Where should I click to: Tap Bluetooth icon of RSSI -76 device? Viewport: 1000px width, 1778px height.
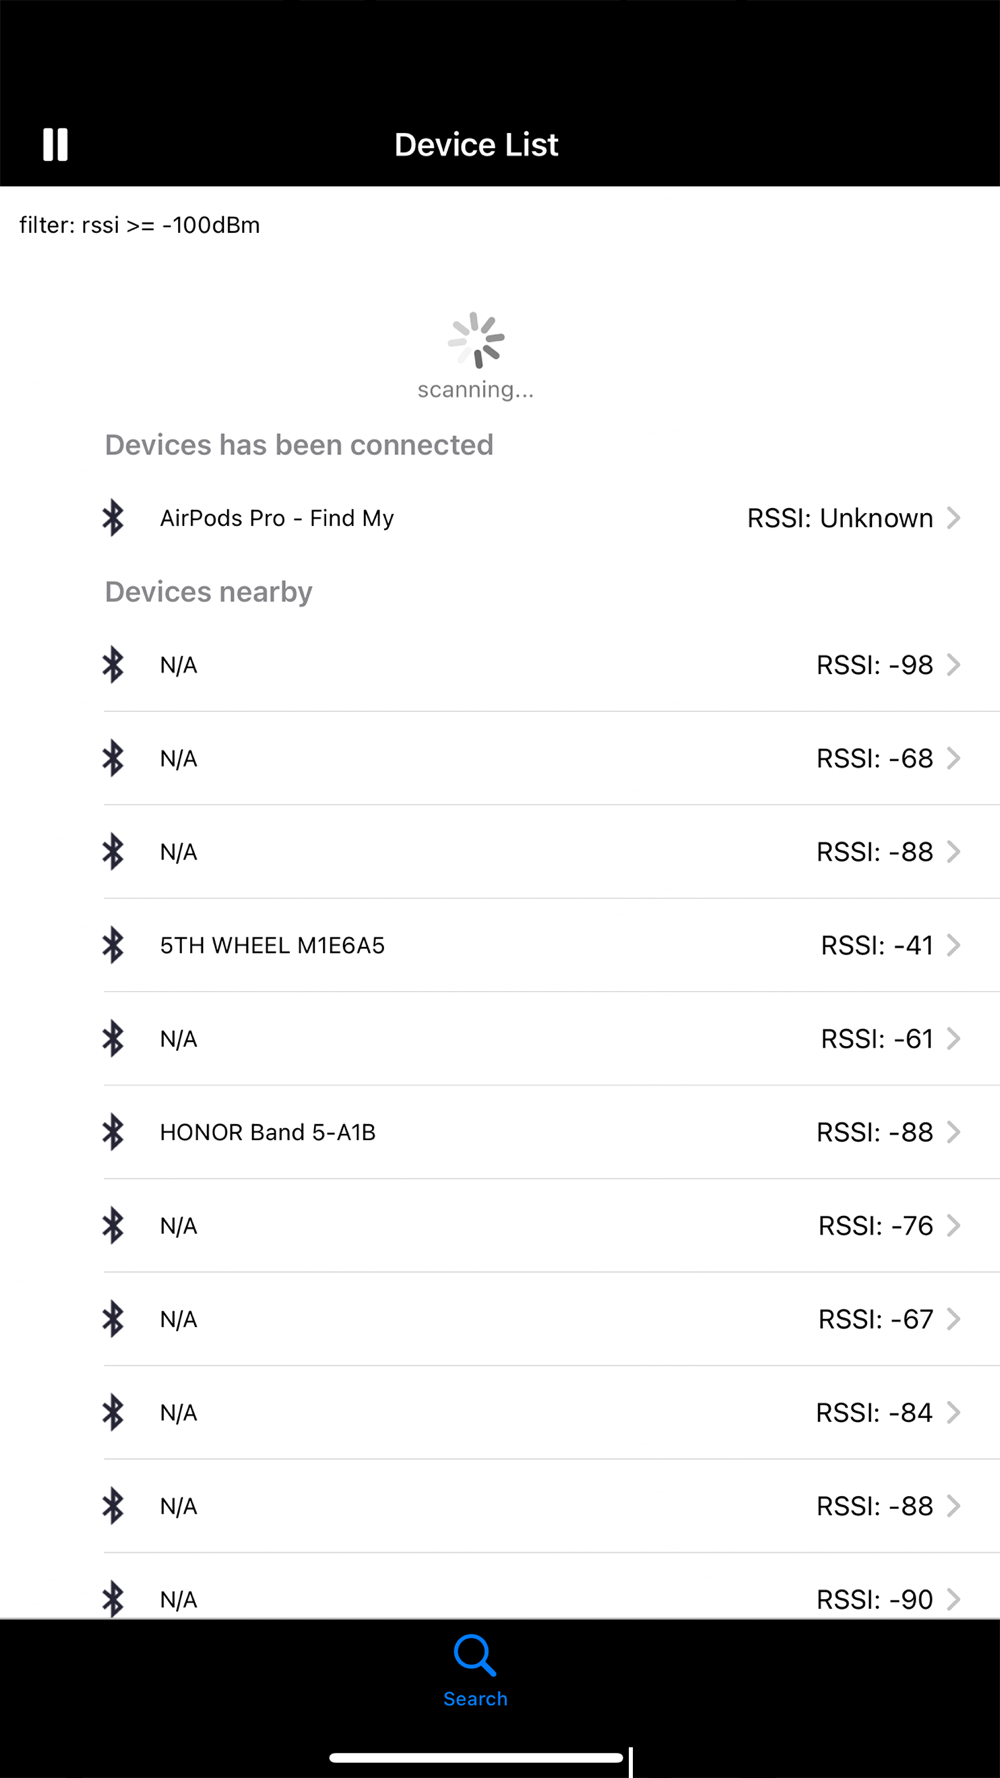pos(113,1226)
